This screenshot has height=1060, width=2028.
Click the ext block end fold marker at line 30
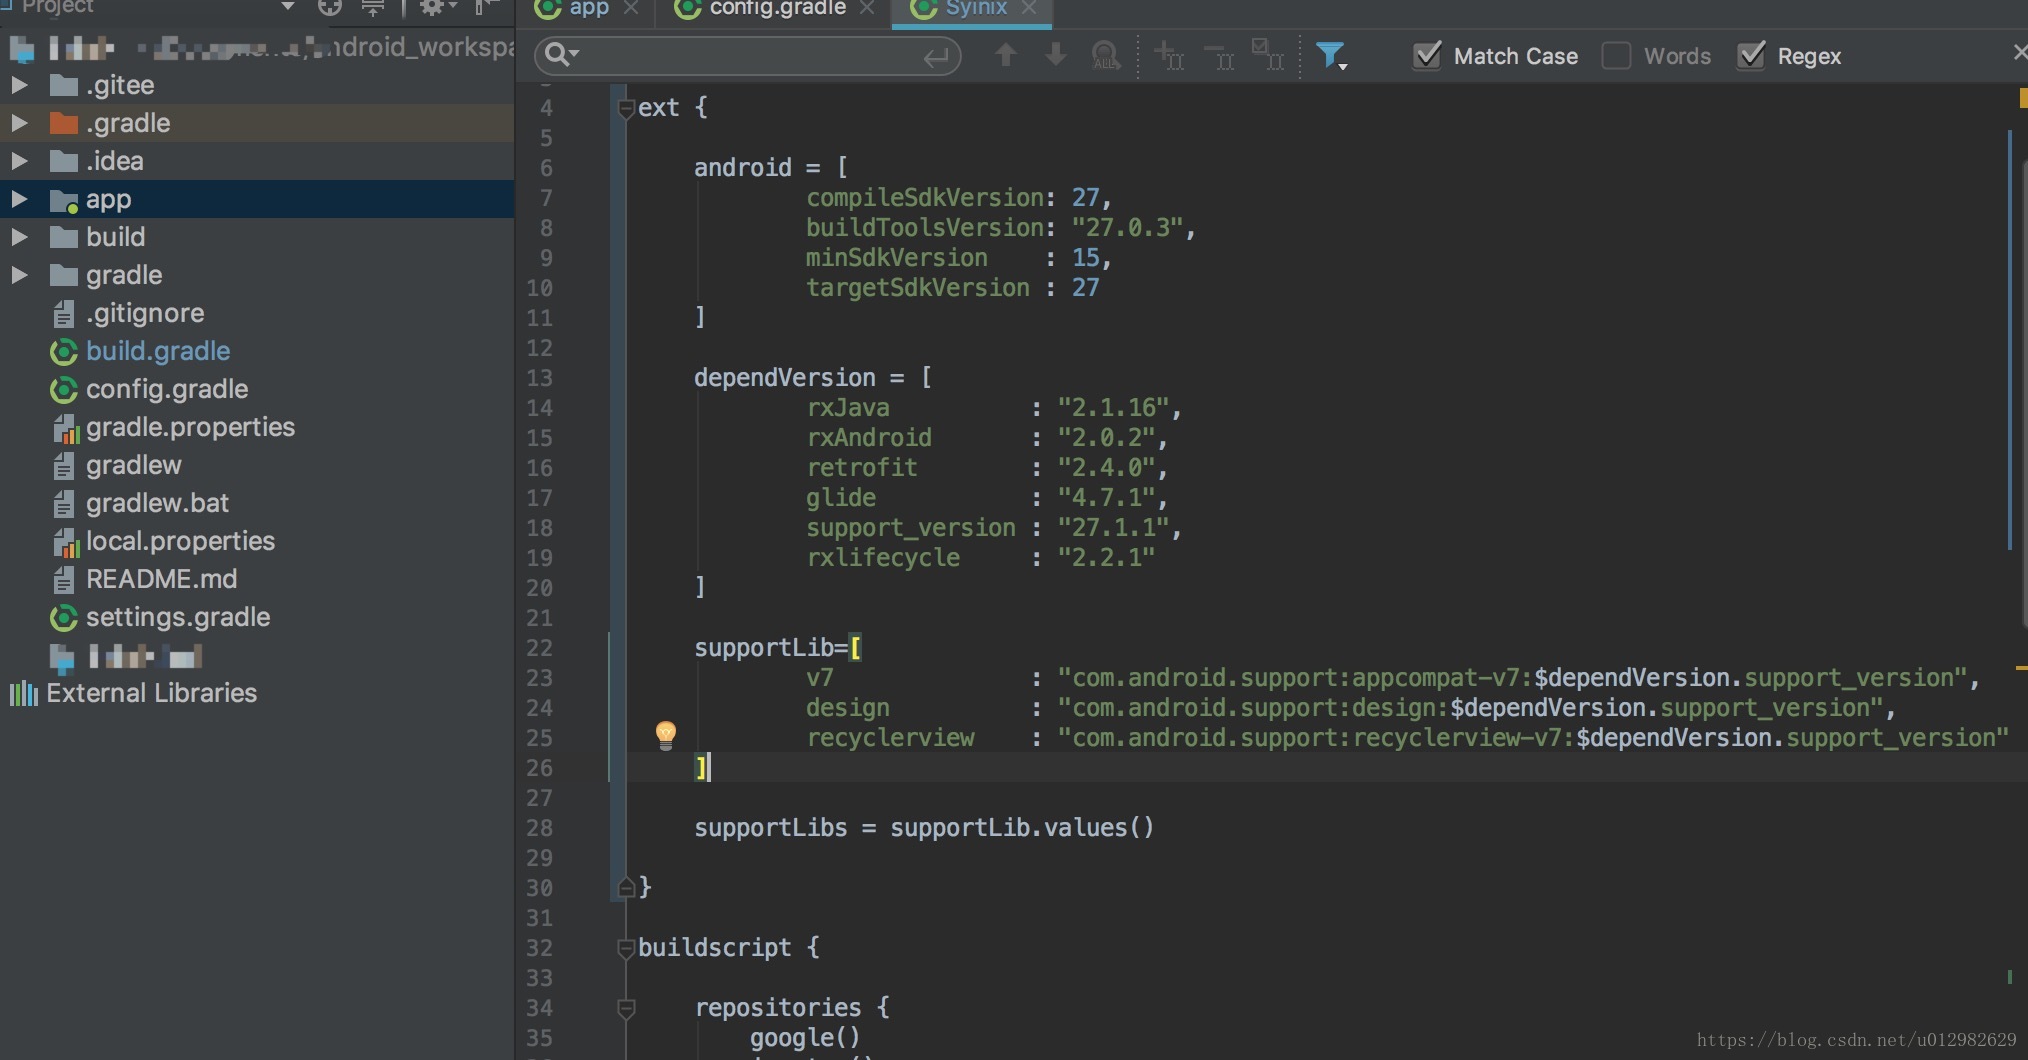(627, 887)
